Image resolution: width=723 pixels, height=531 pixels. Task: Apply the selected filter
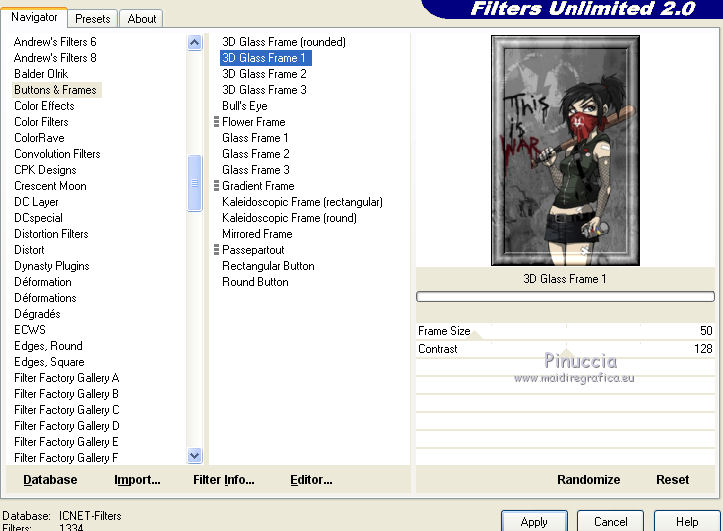[534, 521]
